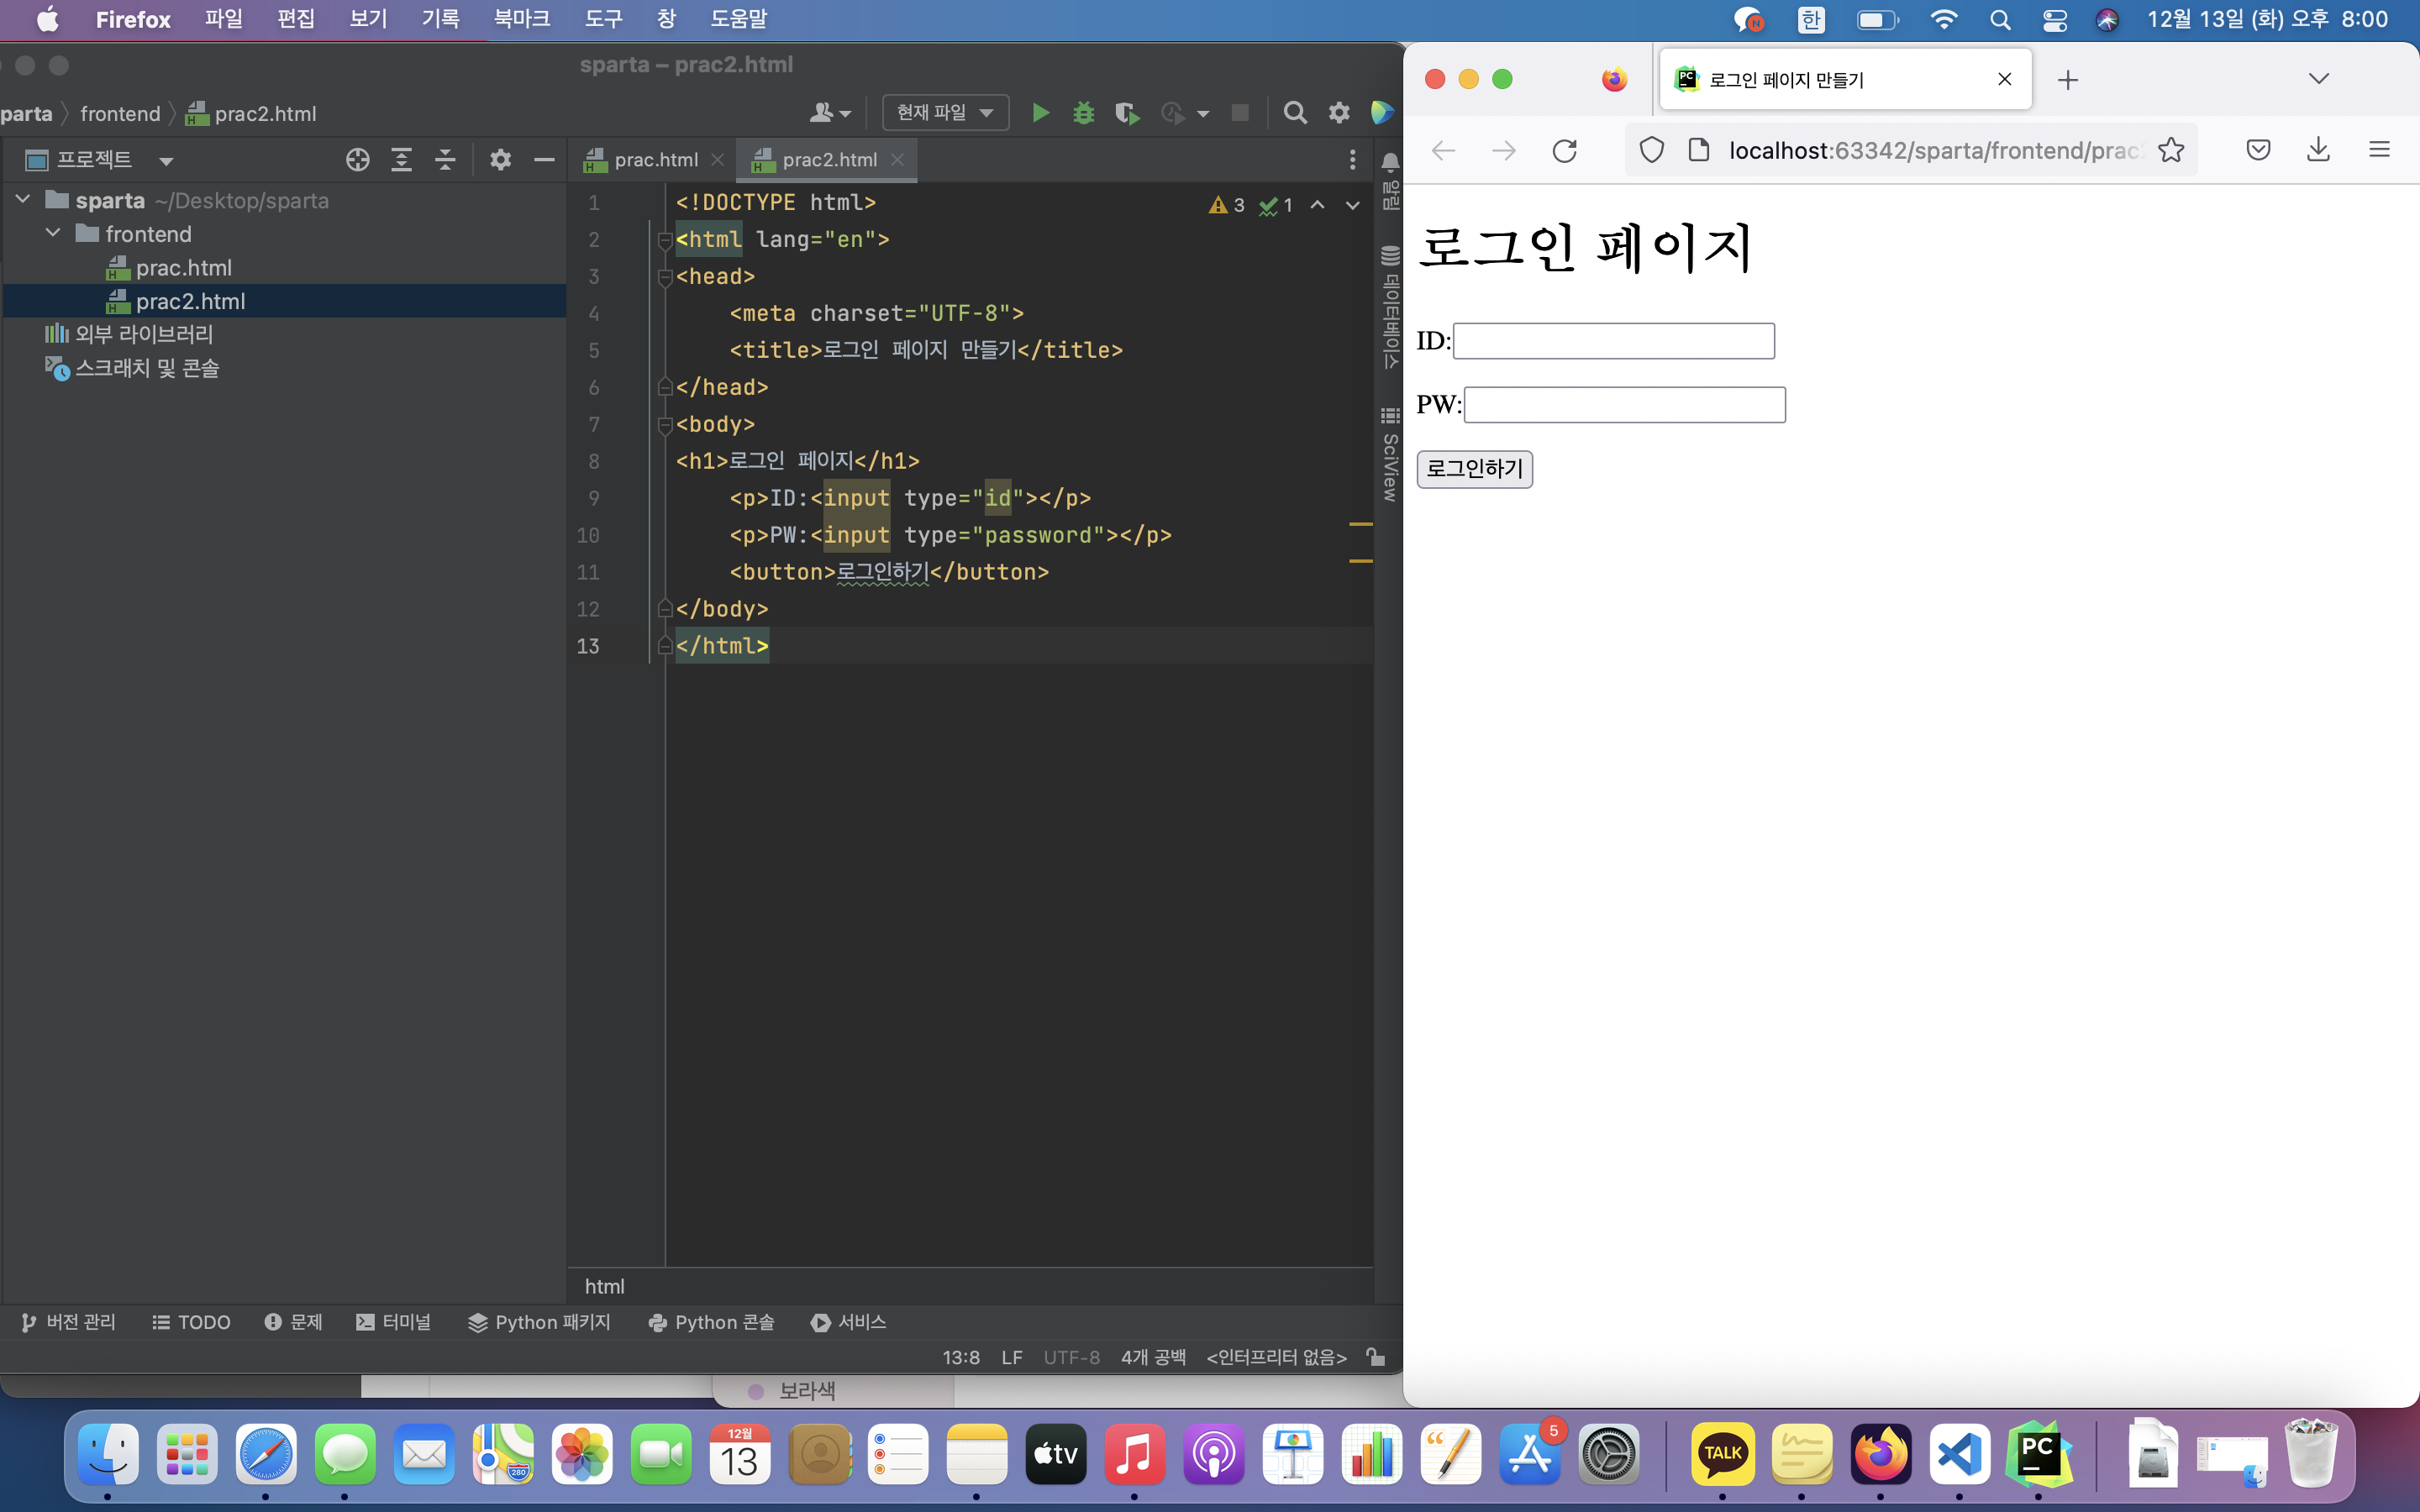Open the SciView side panel
This screenshot has width=2420, height=1512.
(x=1390, y=455)
